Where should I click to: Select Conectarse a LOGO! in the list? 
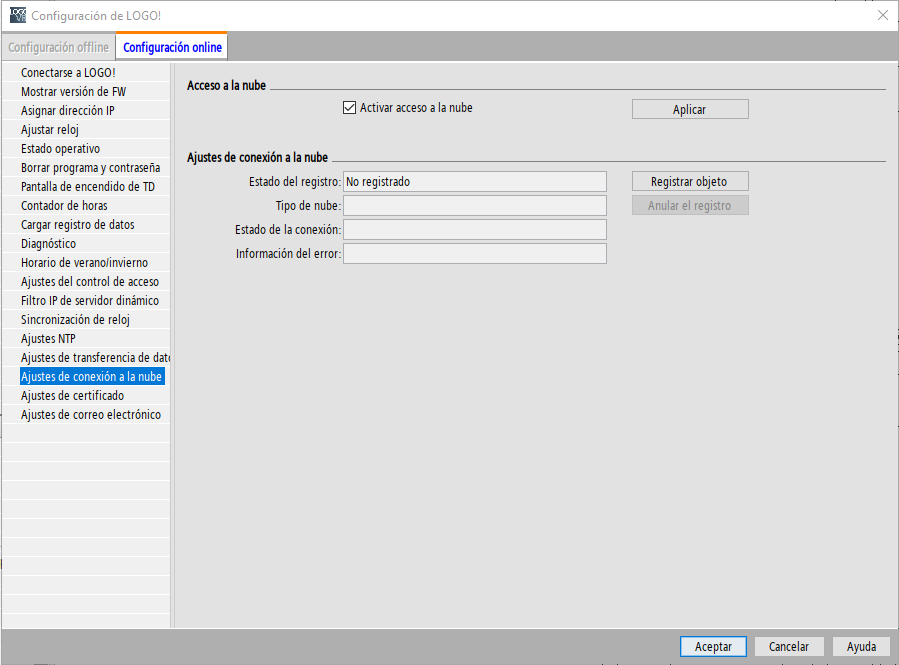(x=68, y=73)
